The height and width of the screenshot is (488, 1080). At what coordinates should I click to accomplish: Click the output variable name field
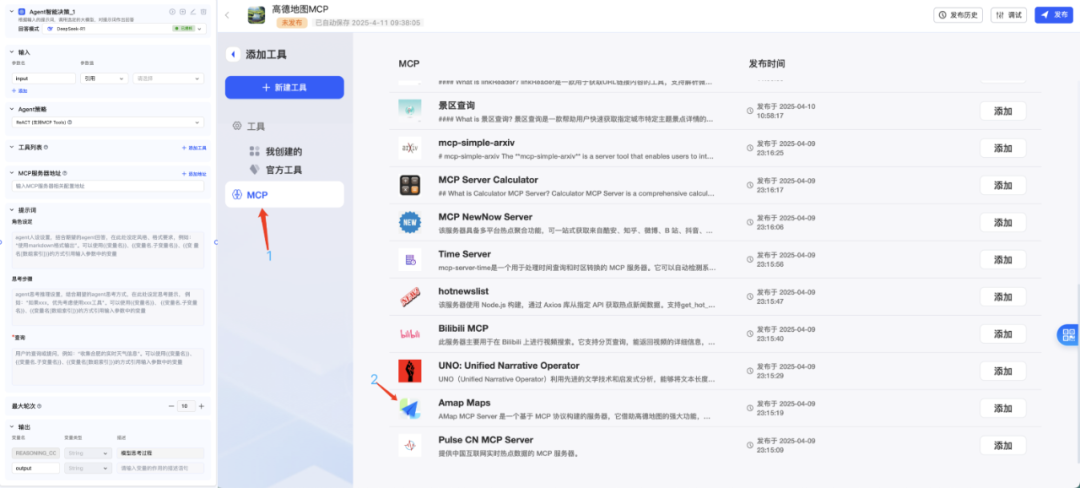click(x=36, y=468)
